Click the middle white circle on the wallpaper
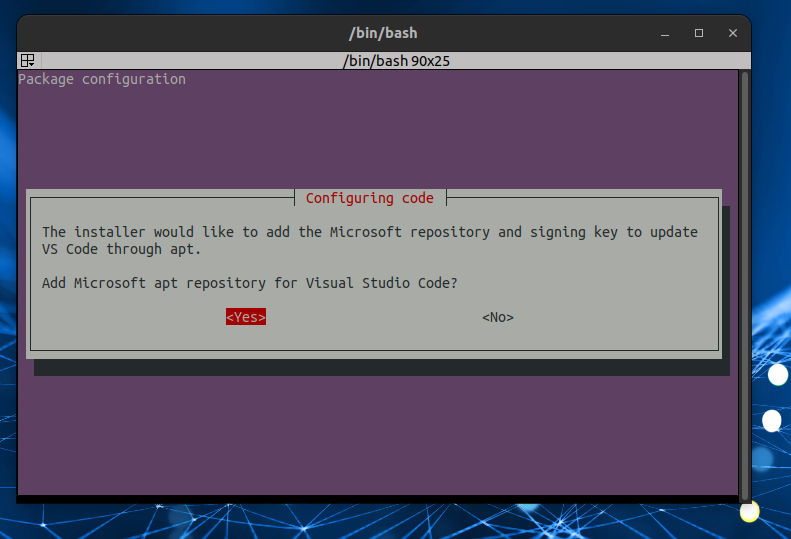Viewport: 791px width, 539px height. [772, 420]
